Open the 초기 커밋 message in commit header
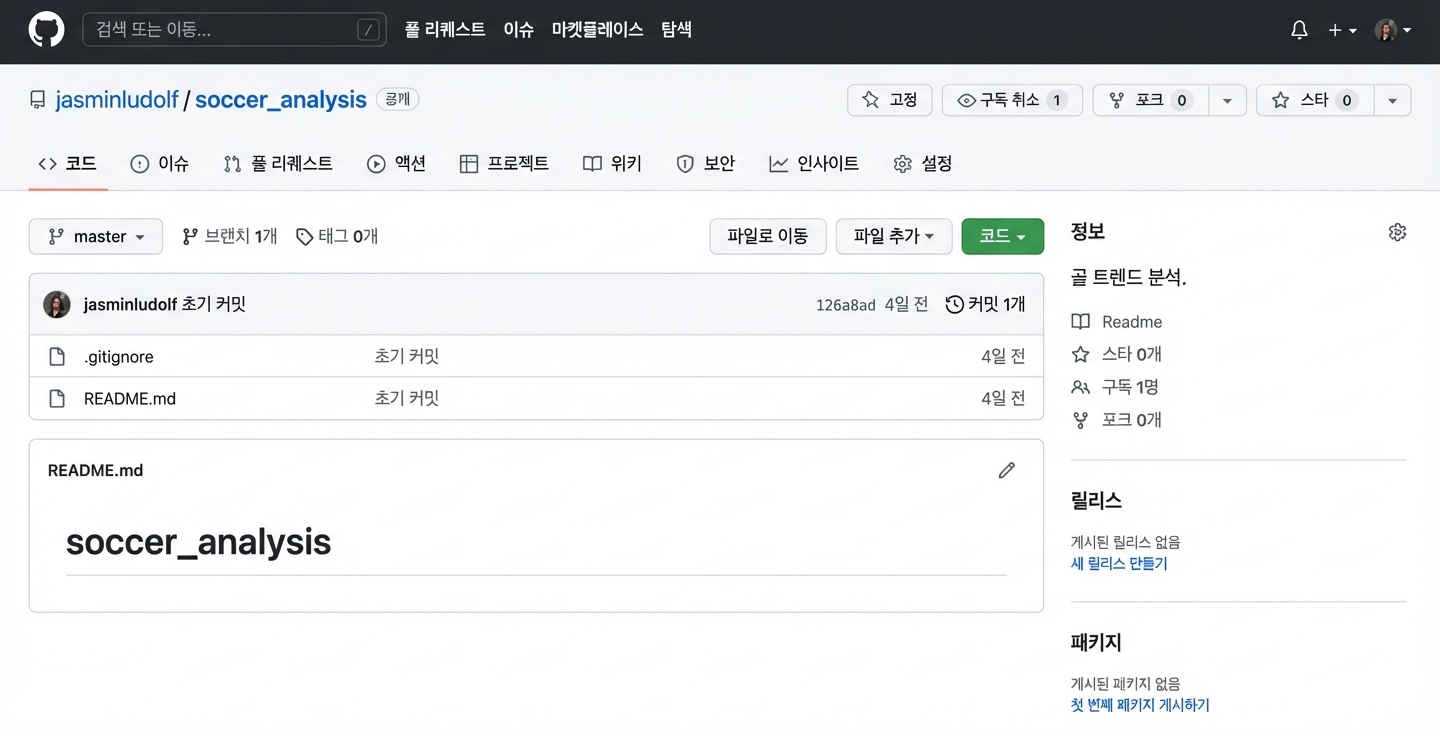1440x736 pixels. point(214,305)
